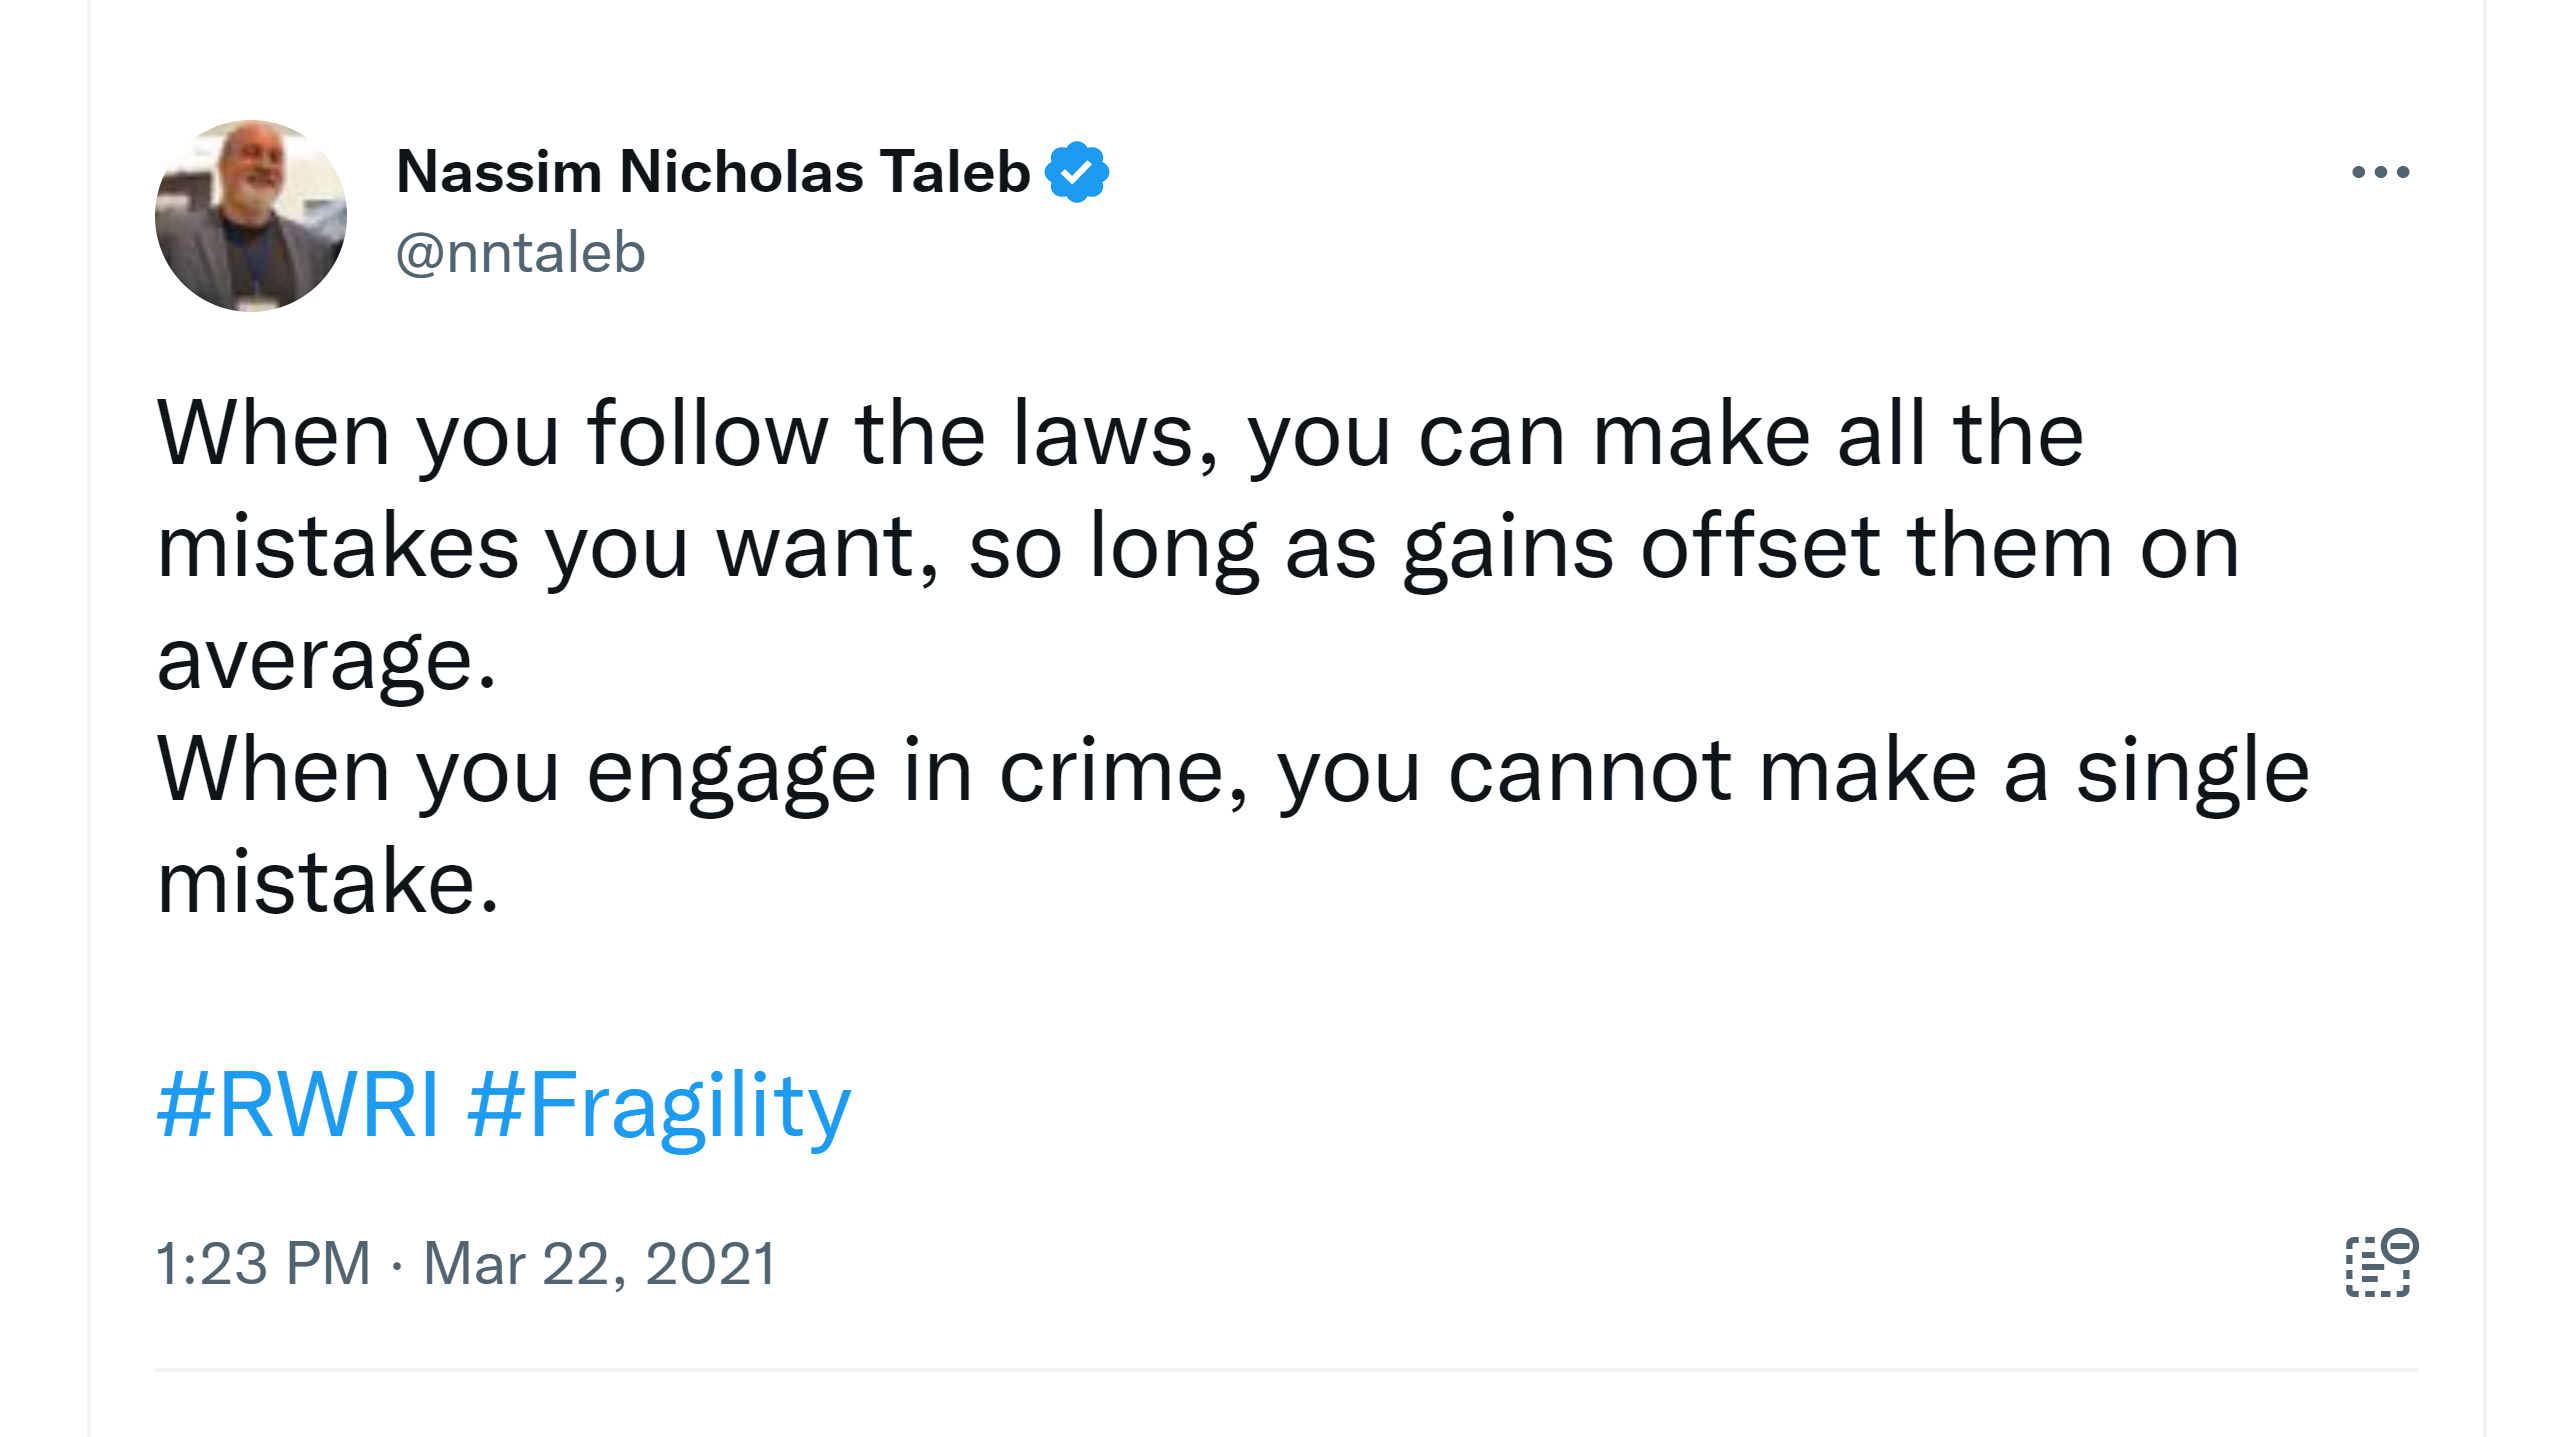Click the tweet line starting "When you follow"
Screen dimensions: 2557x1437
tap(1120, 434)
